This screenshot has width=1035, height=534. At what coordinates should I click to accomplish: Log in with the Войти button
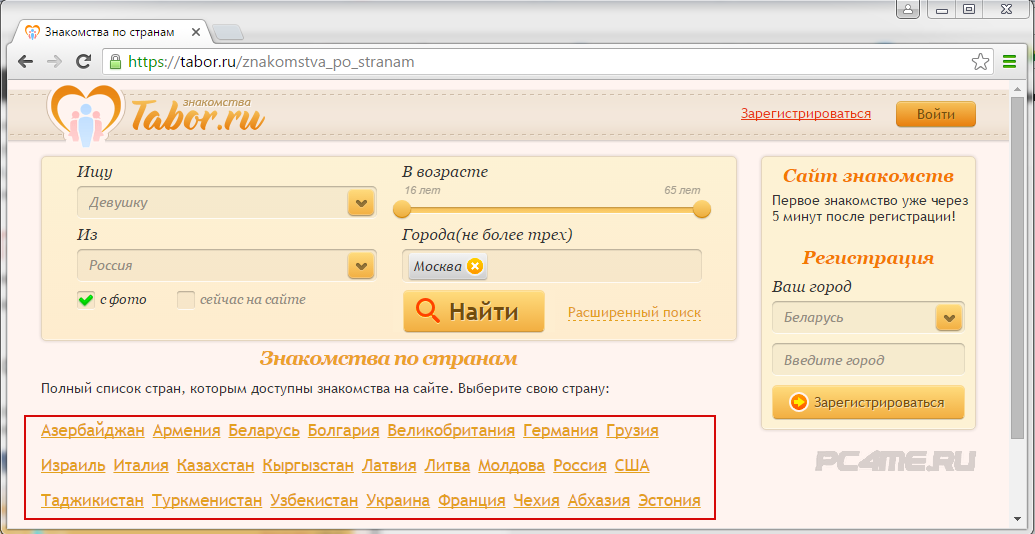click(935, 114)
